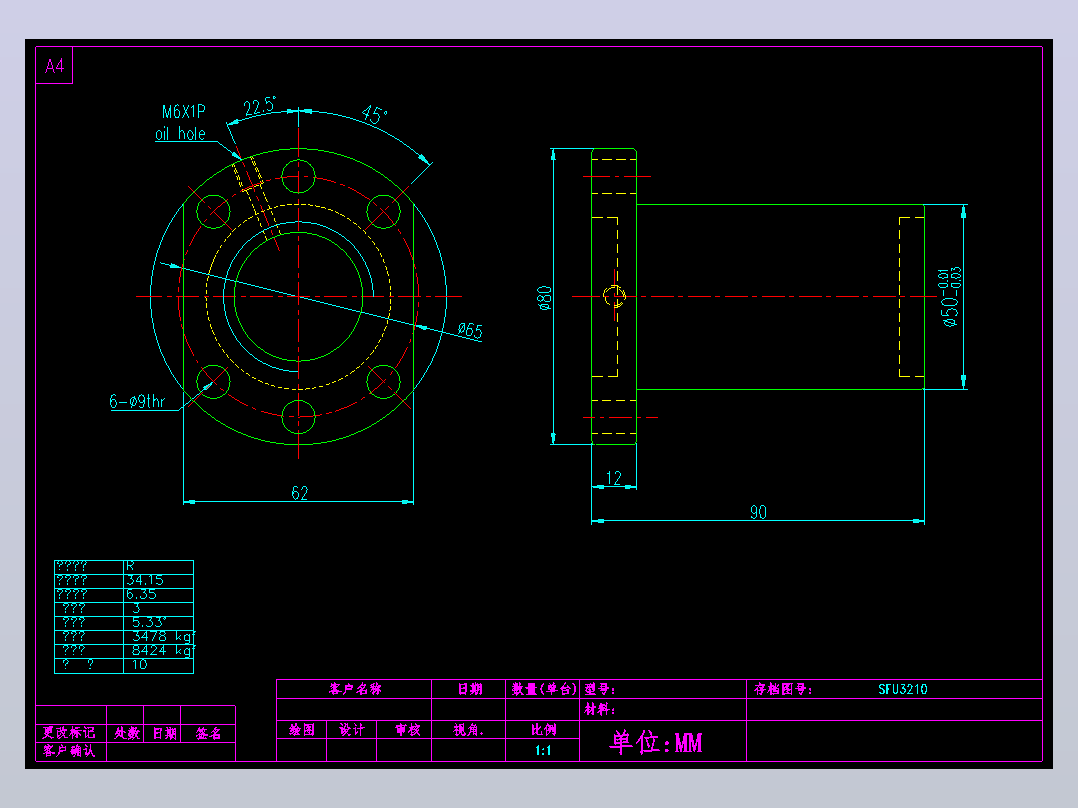Select the 90 overall length dimension
The image size is (1078, 808).
click(x=758, y=512)
